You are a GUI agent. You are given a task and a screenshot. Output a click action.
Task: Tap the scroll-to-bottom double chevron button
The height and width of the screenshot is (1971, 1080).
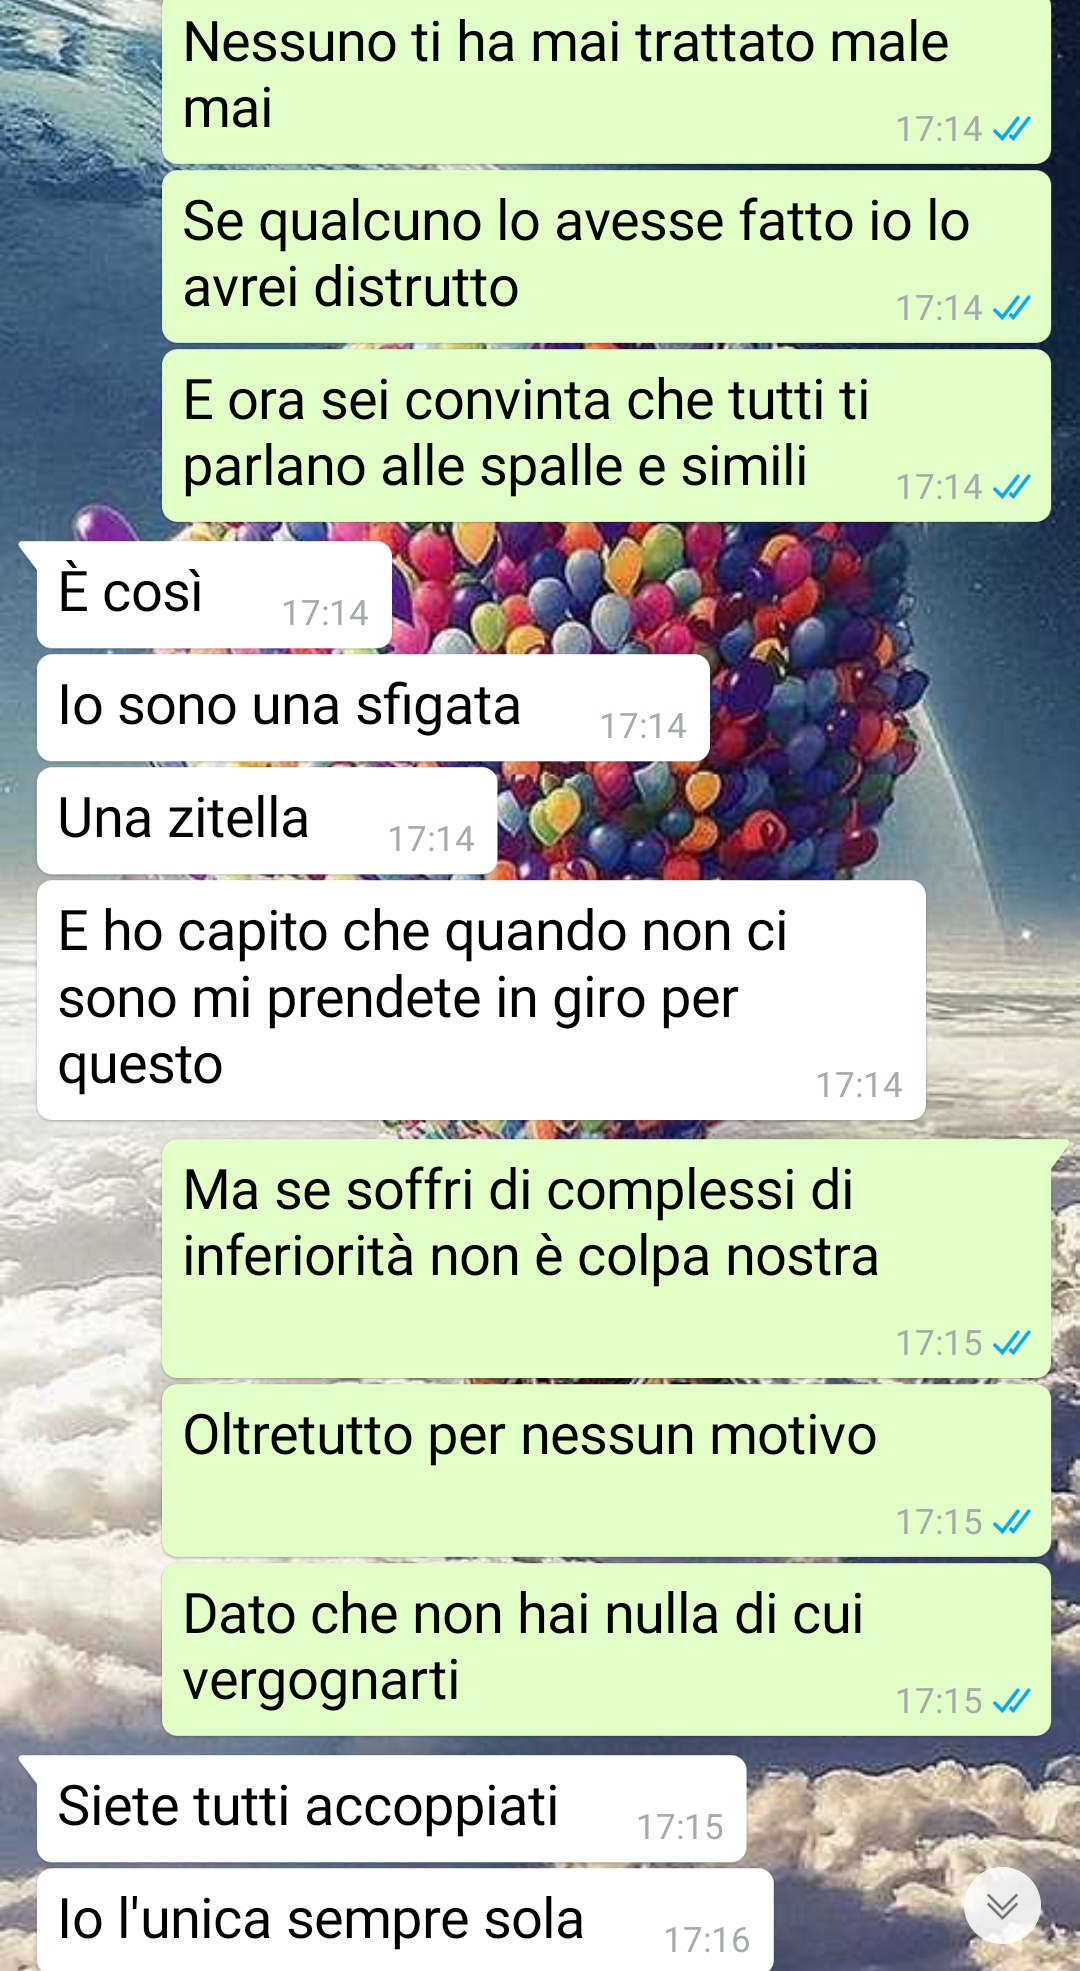1002,1905
